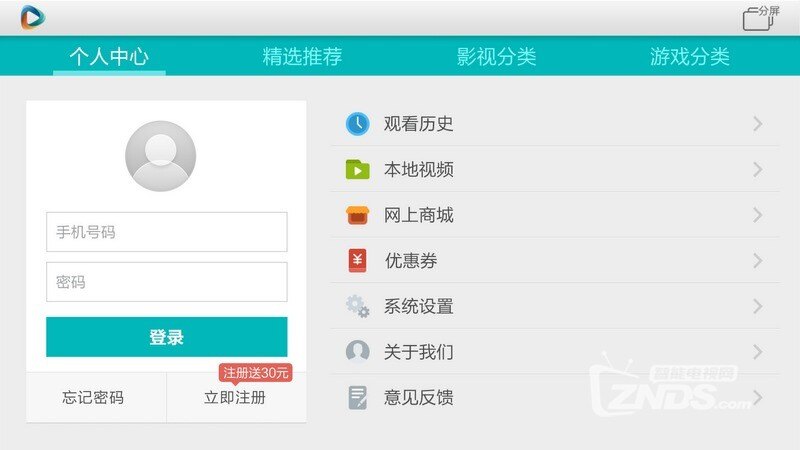Expand the 网上商城 row arrow
The image size is (800, 450).
(758, 215)
